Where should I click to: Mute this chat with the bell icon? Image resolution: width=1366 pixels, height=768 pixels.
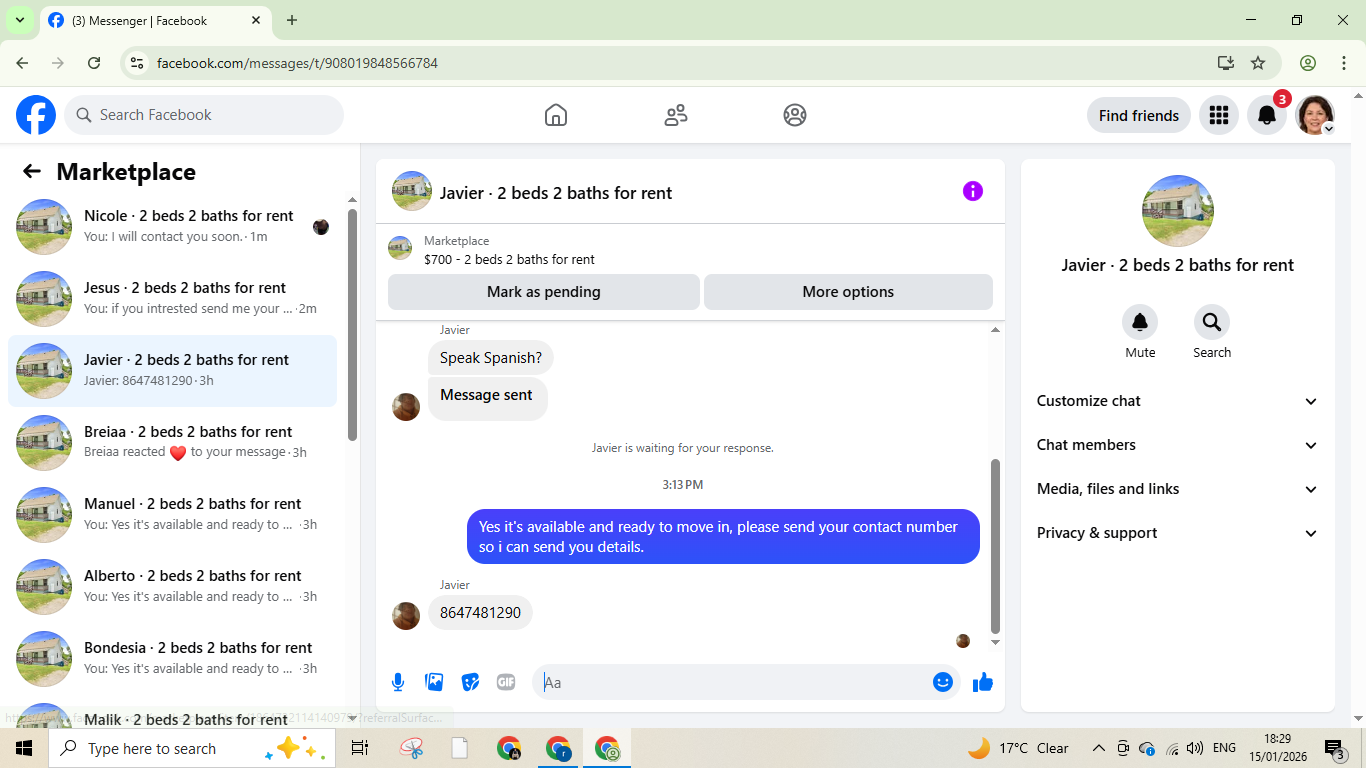(x=1140, y=322)
